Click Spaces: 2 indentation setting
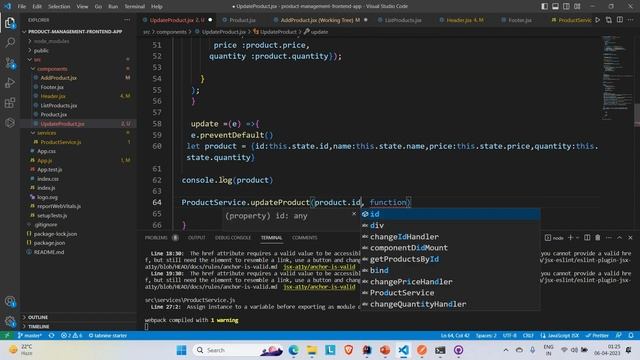 pos(486,336)
